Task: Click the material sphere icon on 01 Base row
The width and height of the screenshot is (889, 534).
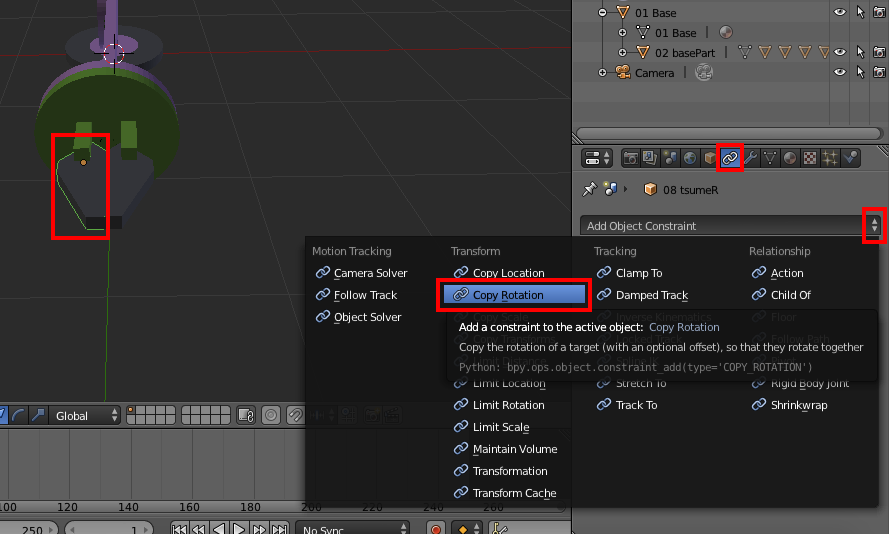Action: 726,32
